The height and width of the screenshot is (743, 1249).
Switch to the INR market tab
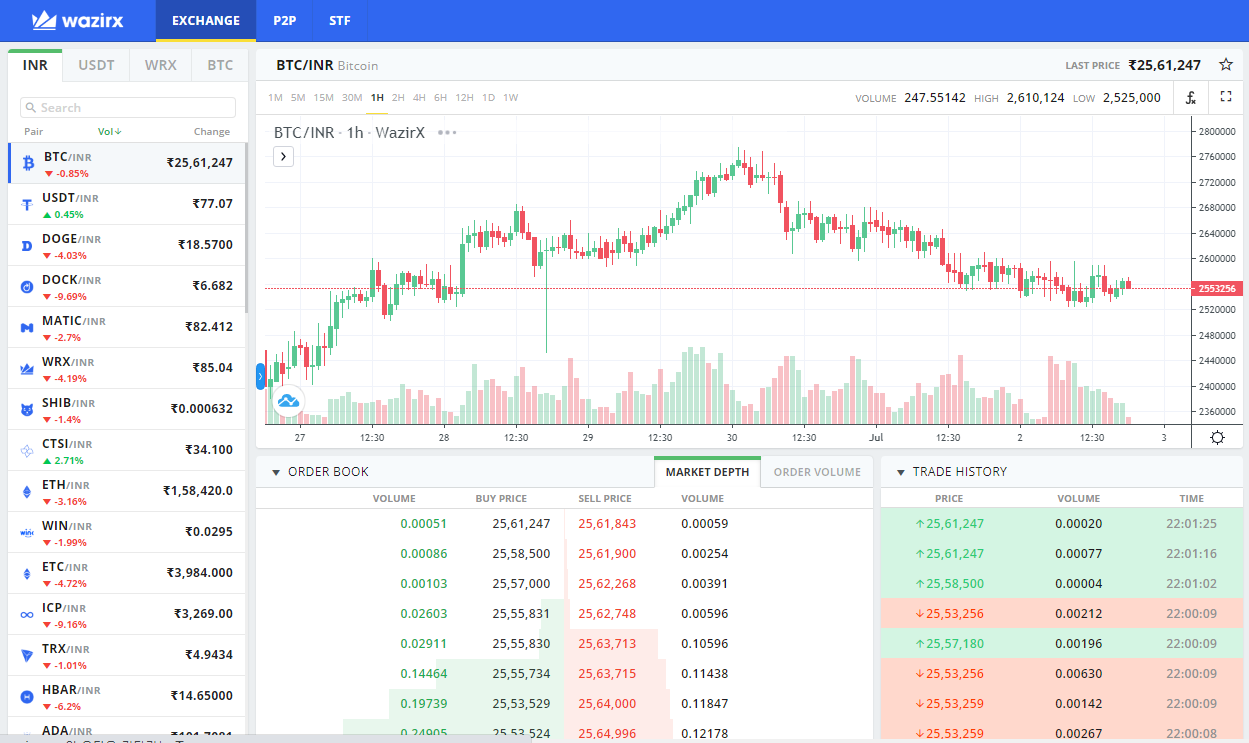pos(35,65)
